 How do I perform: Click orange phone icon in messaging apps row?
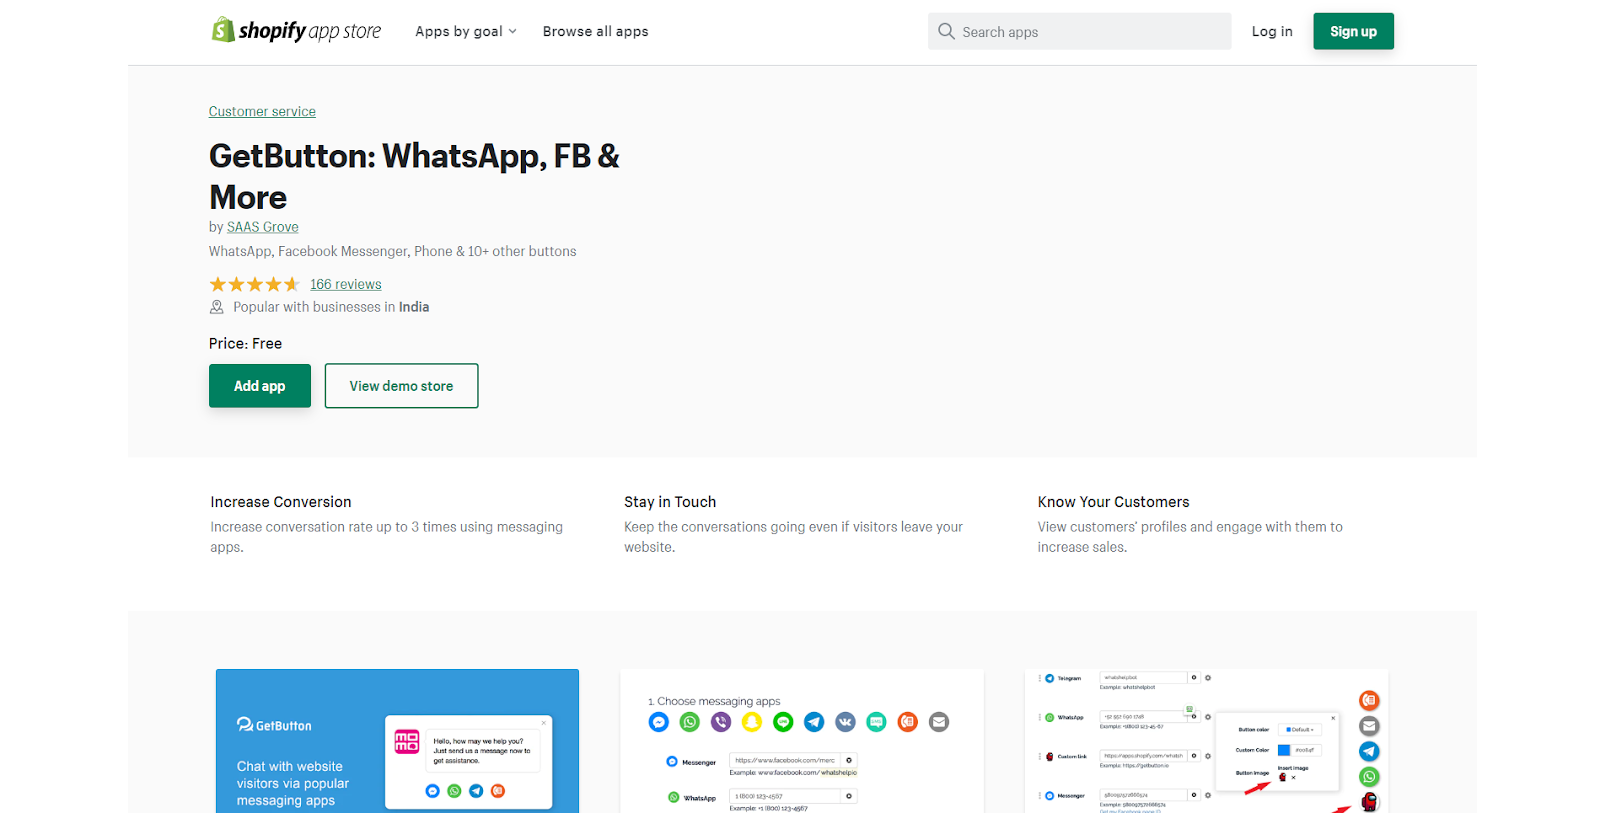[908, 722]
